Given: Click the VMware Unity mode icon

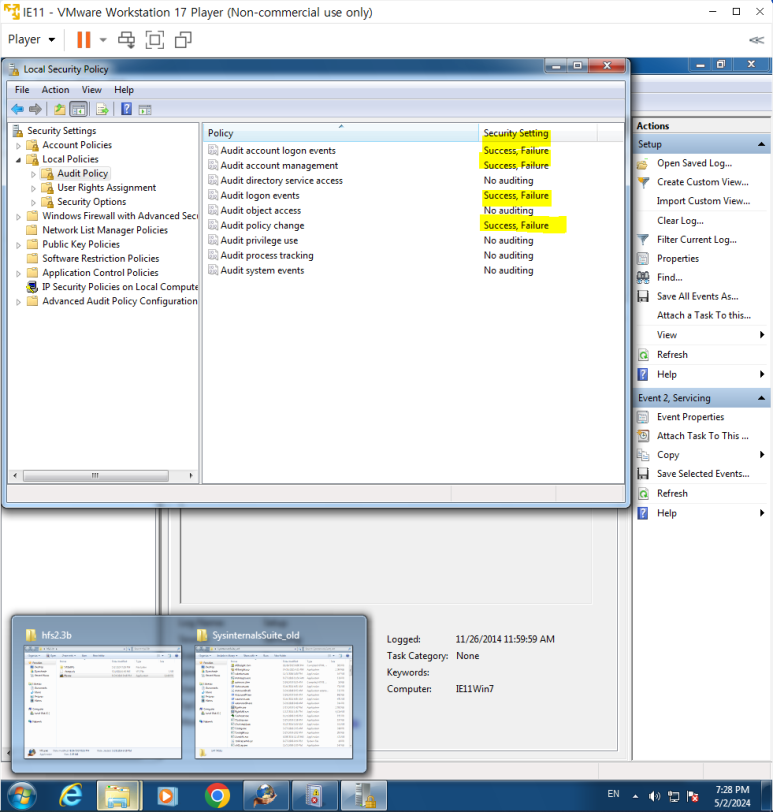Looking at the screenshot, I should coord(183,40).
